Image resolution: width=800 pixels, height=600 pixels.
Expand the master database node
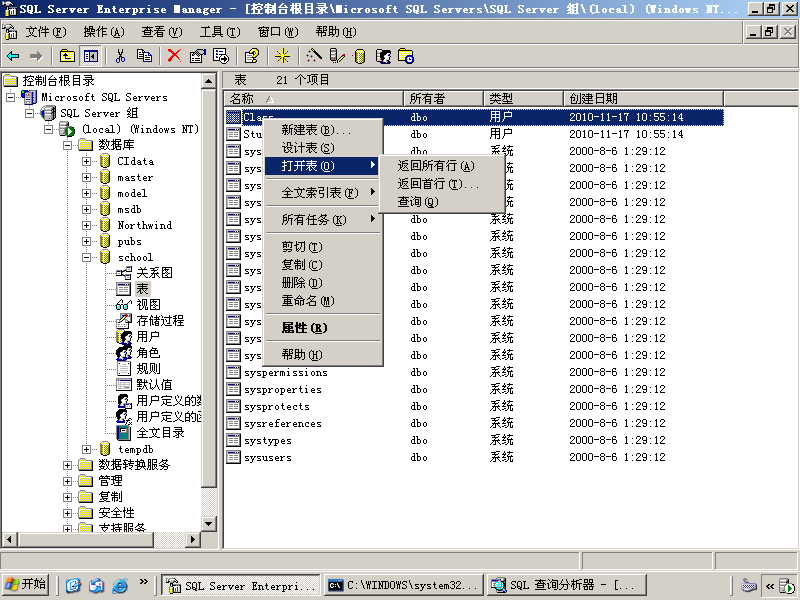click(x=87, y=178)
